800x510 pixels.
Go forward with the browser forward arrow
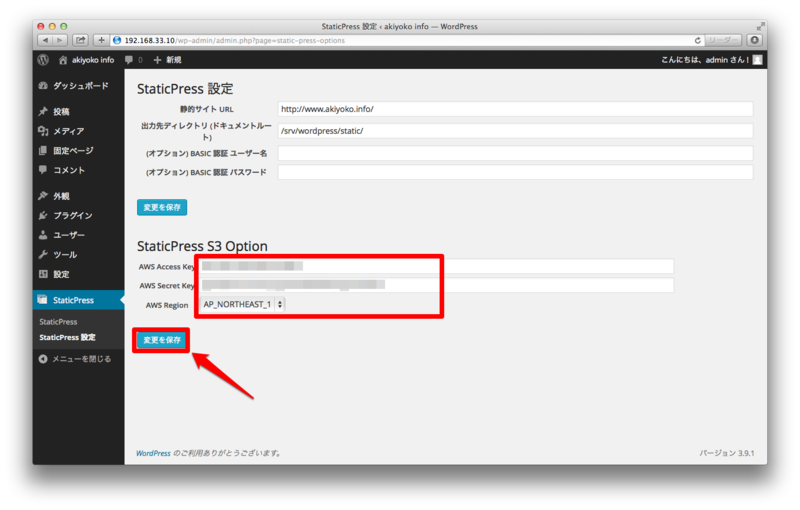(60, 40)
